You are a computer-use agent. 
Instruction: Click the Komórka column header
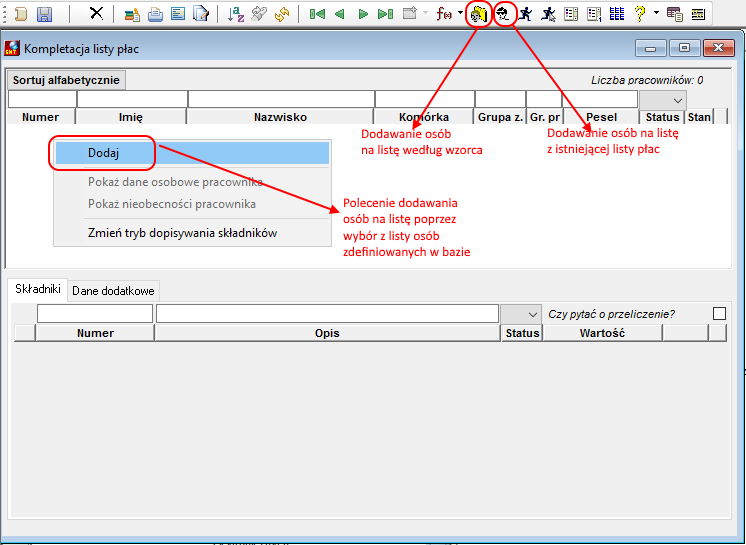424,117
